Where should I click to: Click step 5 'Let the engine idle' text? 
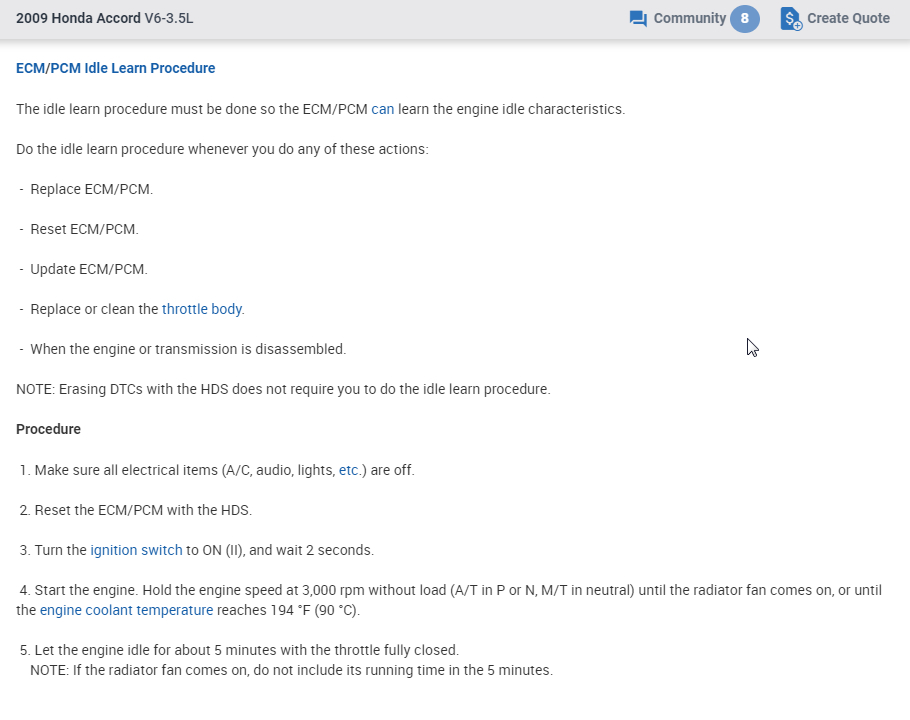coord(246,650)
